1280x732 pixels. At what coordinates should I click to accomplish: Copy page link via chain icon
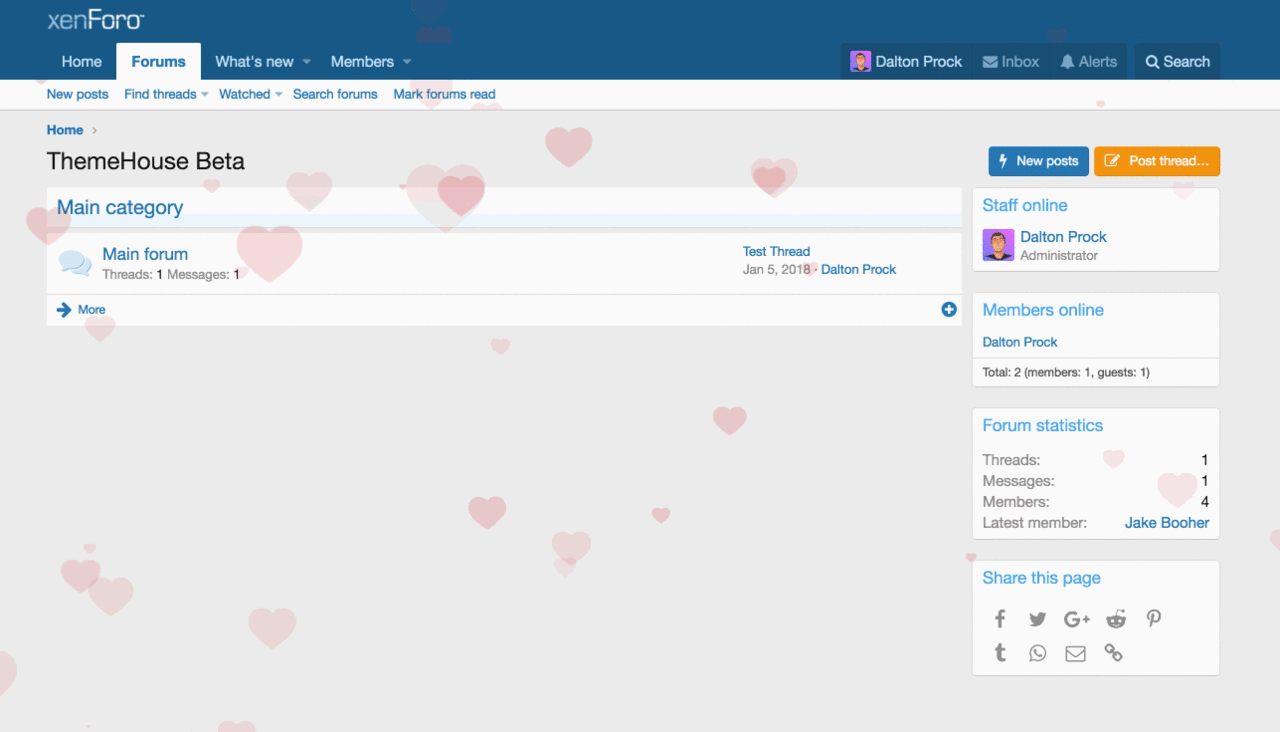pos(1113,653)
